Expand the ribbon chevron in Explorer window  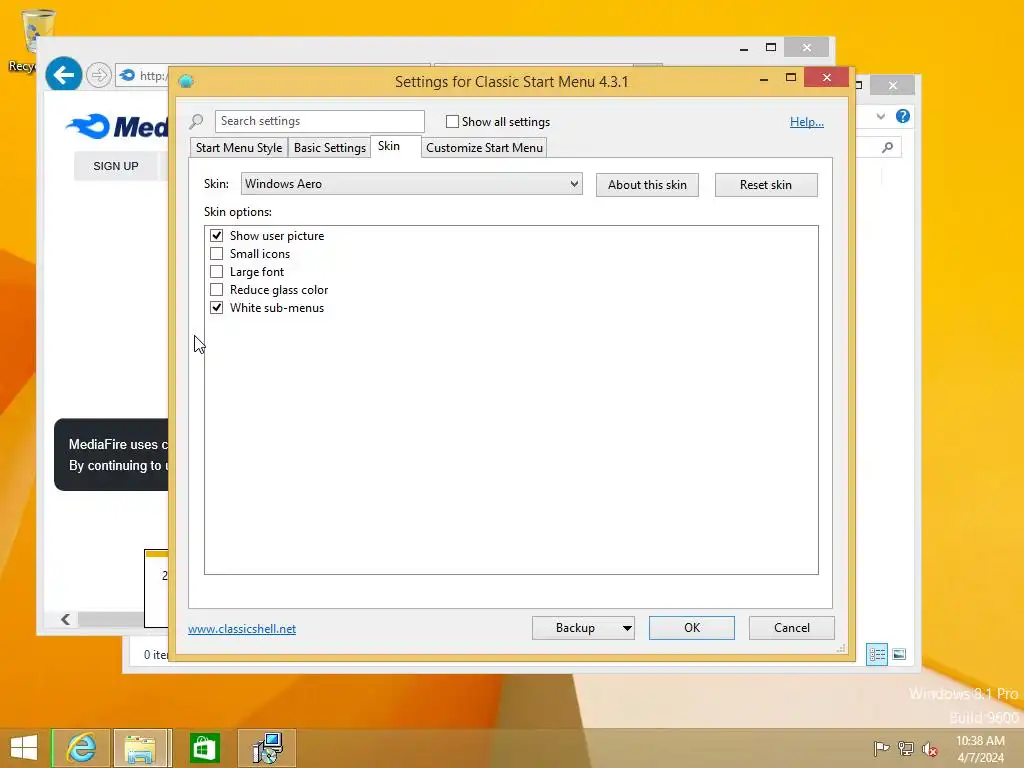pos(880,116)
